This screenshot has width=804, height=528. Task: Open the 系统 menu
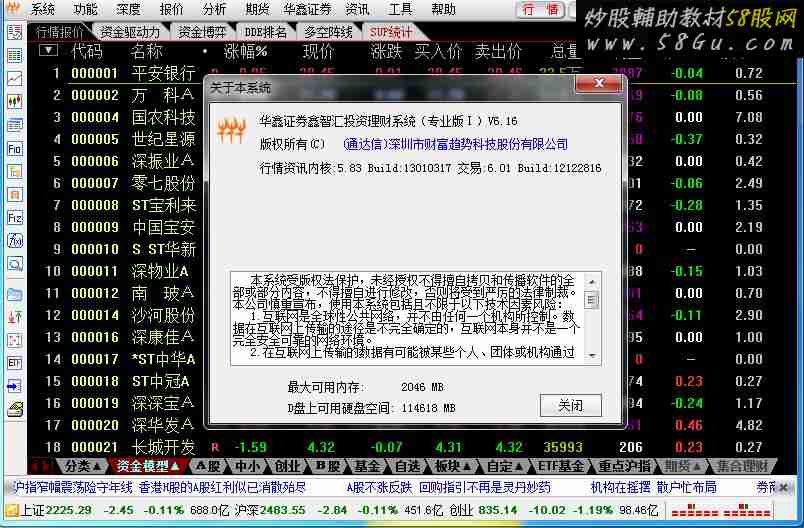click(x=43, y=9)
